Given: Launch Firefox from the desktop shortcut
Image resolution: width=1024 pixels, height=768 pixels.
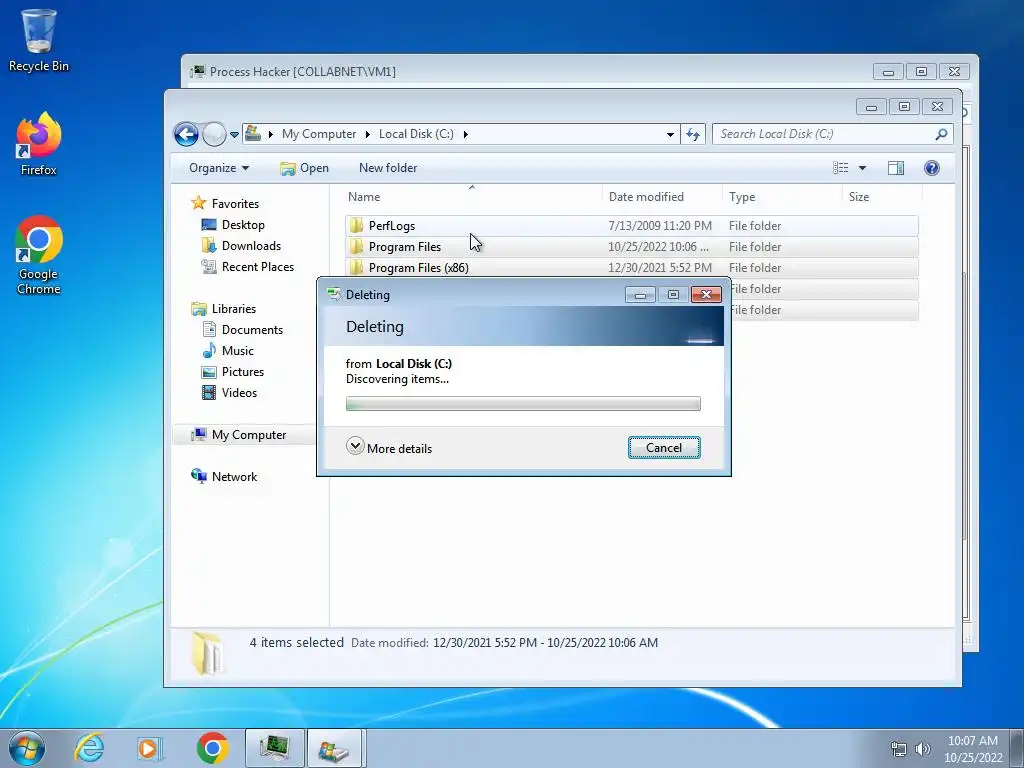Looking at the screenshot, I should click(x=38, y=144).
